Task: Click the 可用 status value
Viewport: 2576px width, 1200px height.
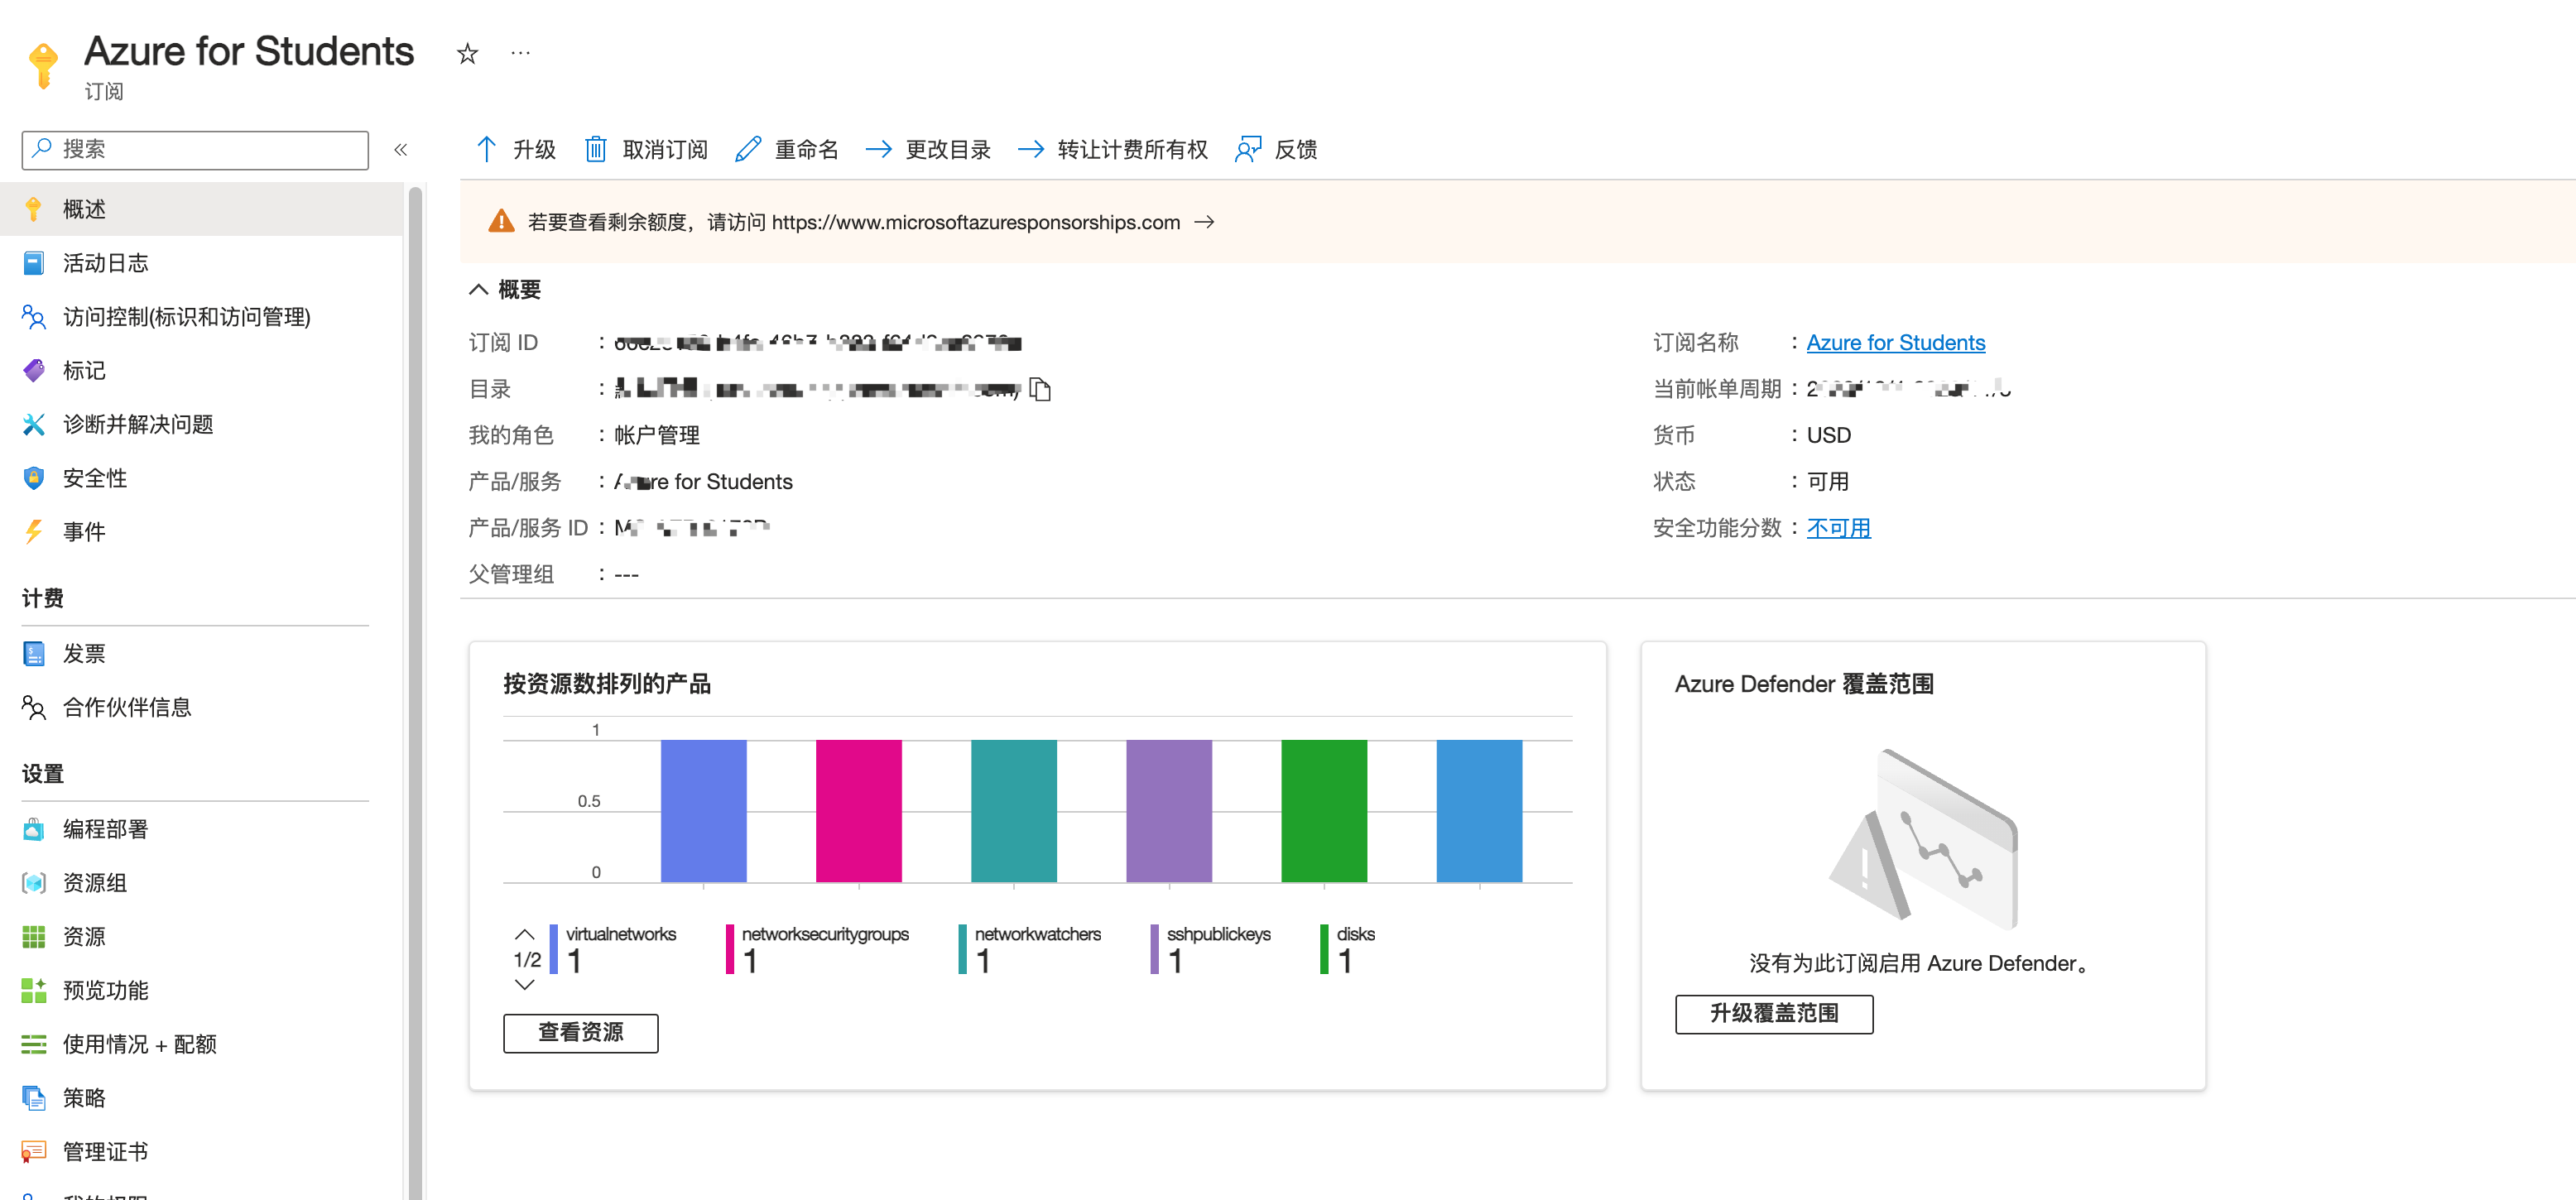Action: click(x=1827, y=481)
